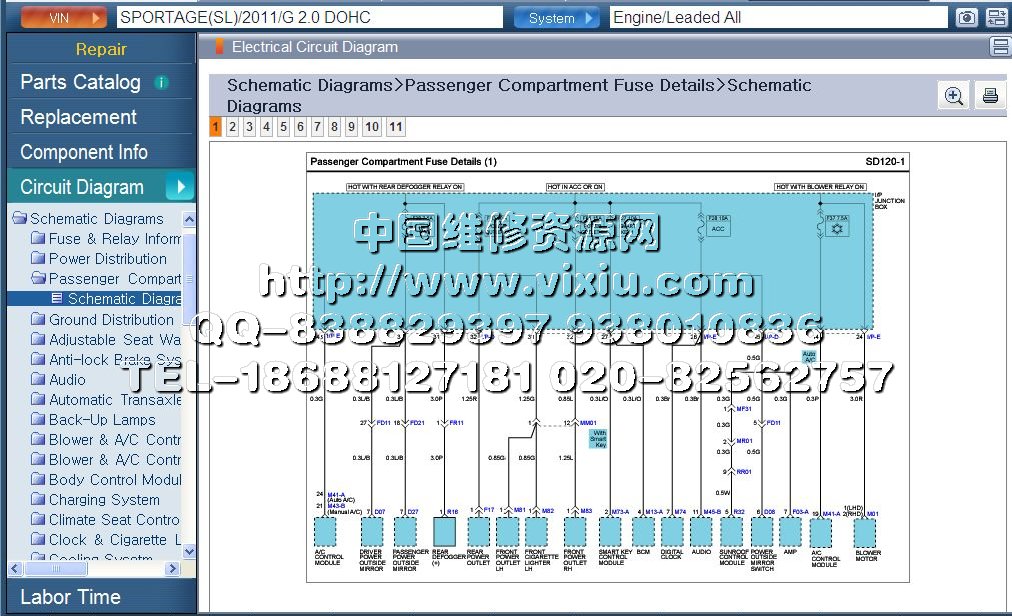
Task: Collapse the Schematic Diagrams root folder
Action: pos(19,219)
